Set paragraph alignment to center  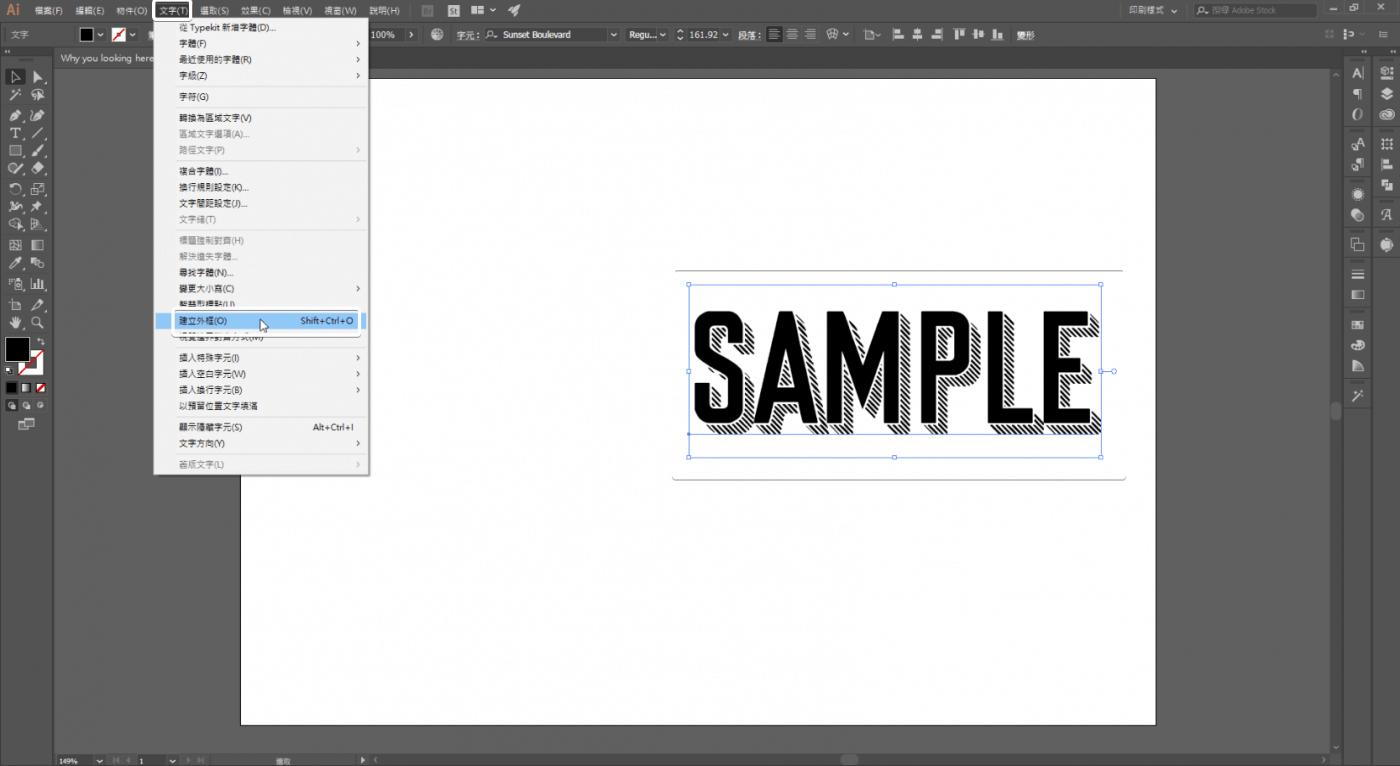click(792, 34)
